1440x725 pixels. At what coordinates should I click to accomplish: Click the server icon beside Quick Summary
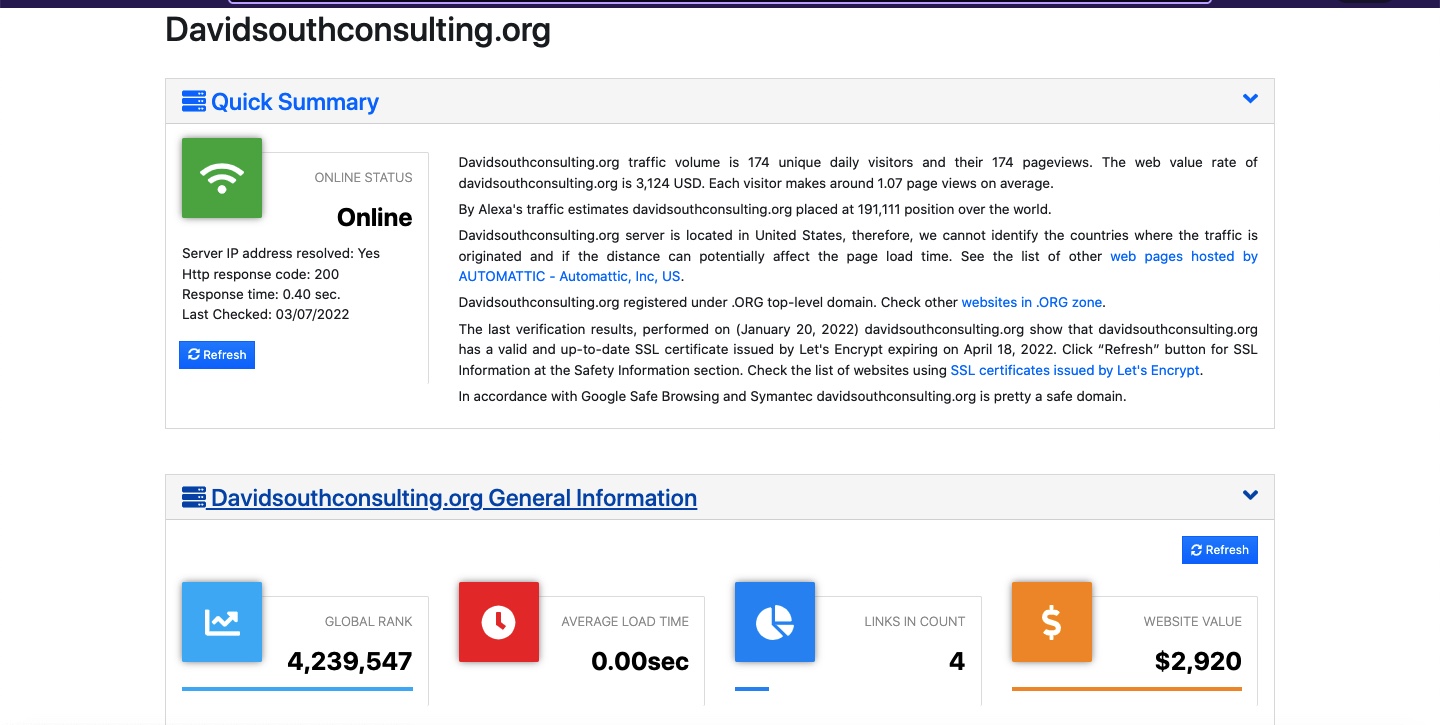(193, 101)
